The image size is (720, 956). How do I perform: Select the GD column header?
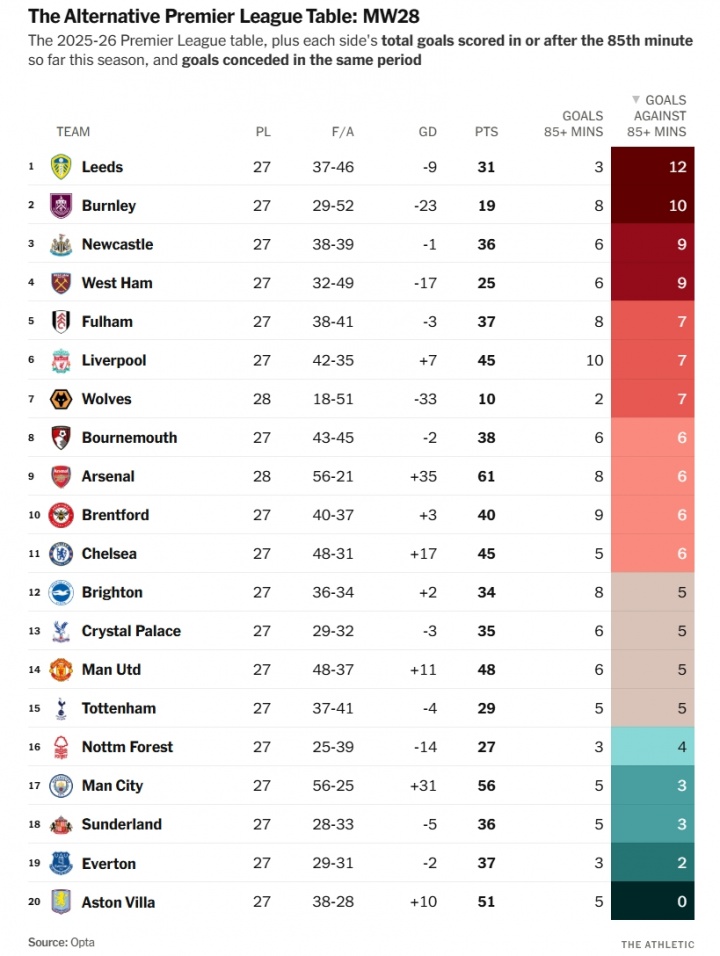coord(428,132)
